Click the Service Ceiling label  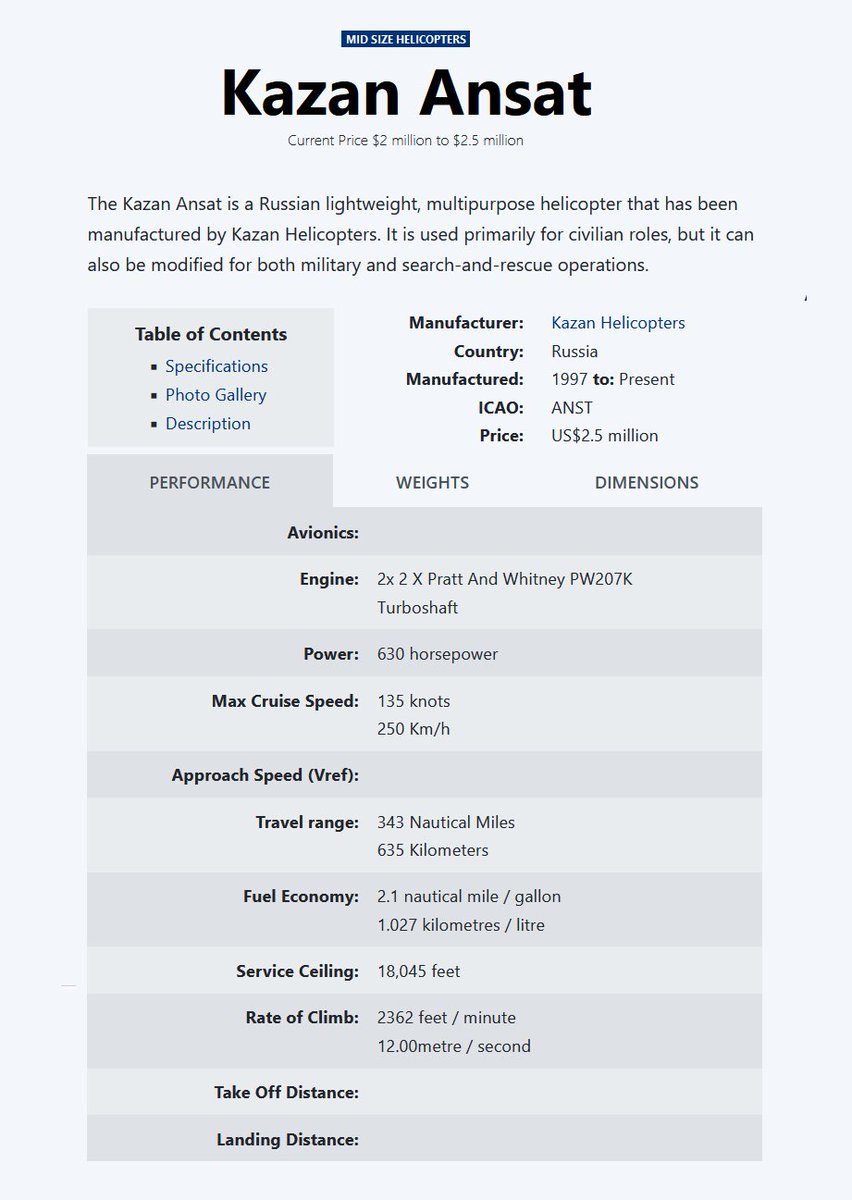[297, 971]
